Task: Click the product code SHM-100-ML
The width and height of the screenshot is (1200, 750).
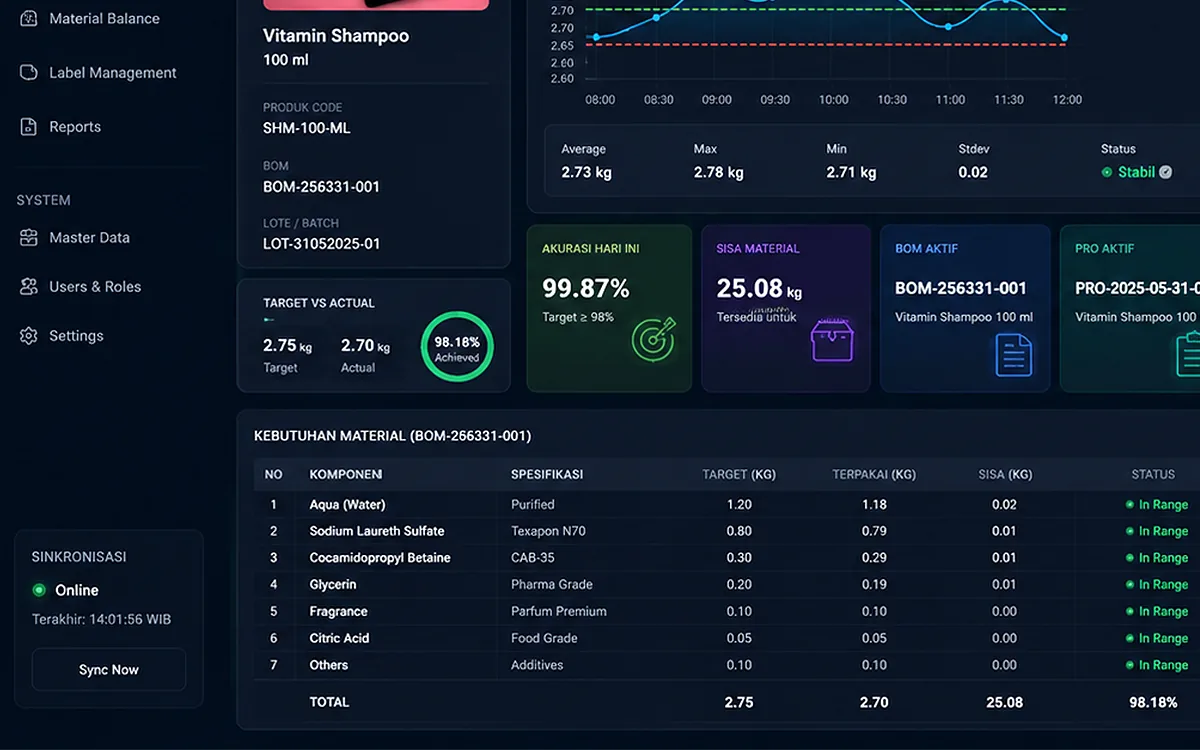Action: point(307,128)
